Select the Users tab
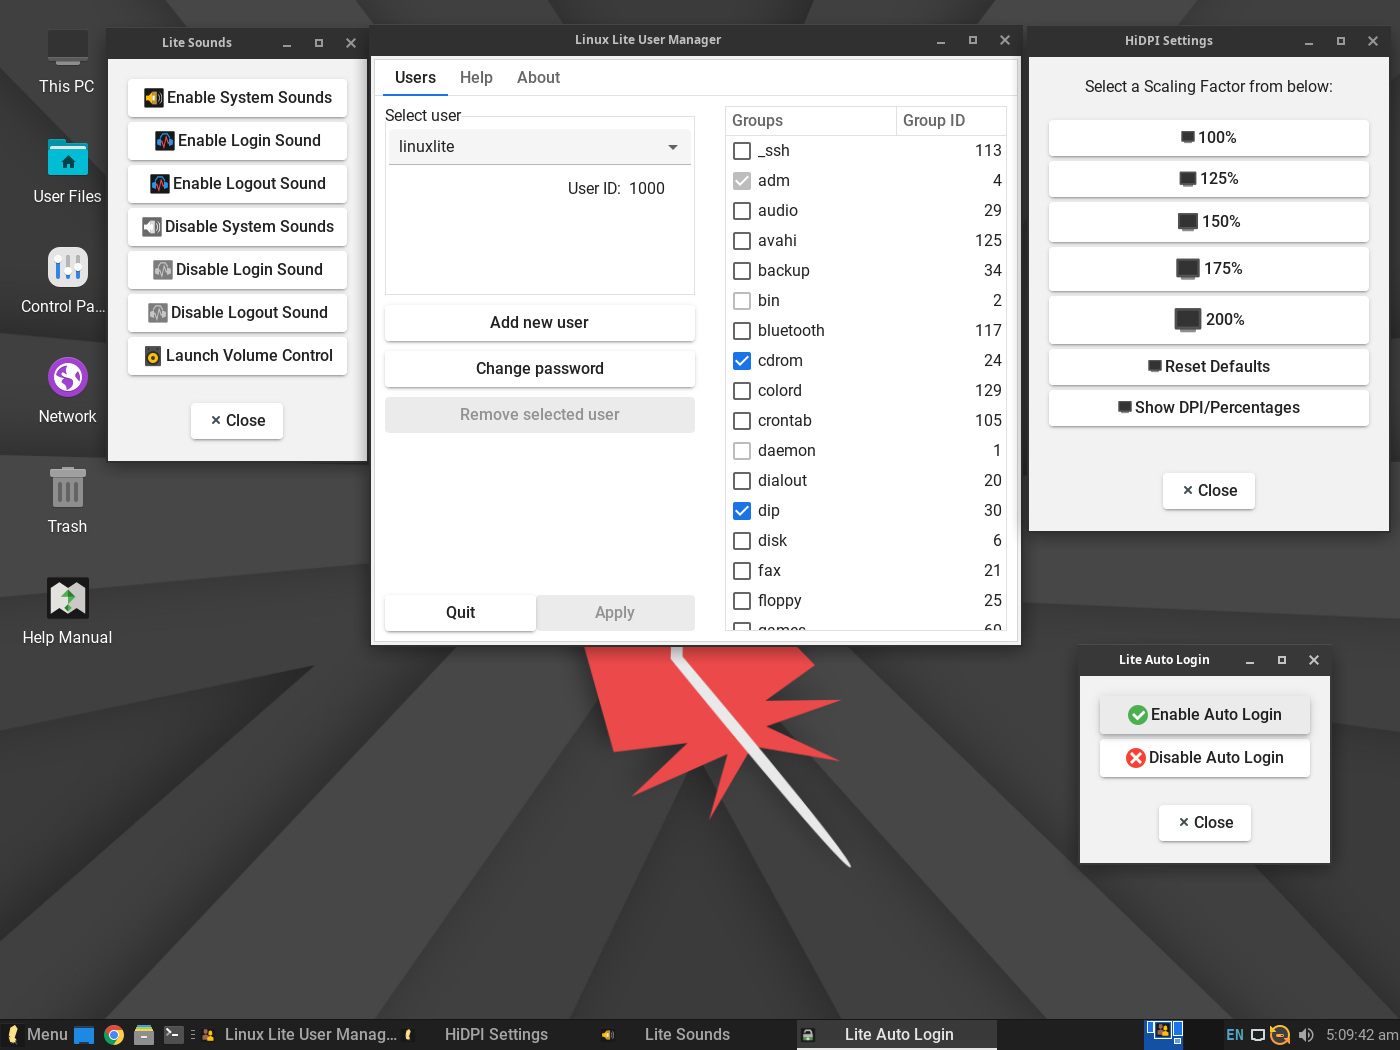The height and width of the screenshot is (1050, 1400). [x=415, y=78]
